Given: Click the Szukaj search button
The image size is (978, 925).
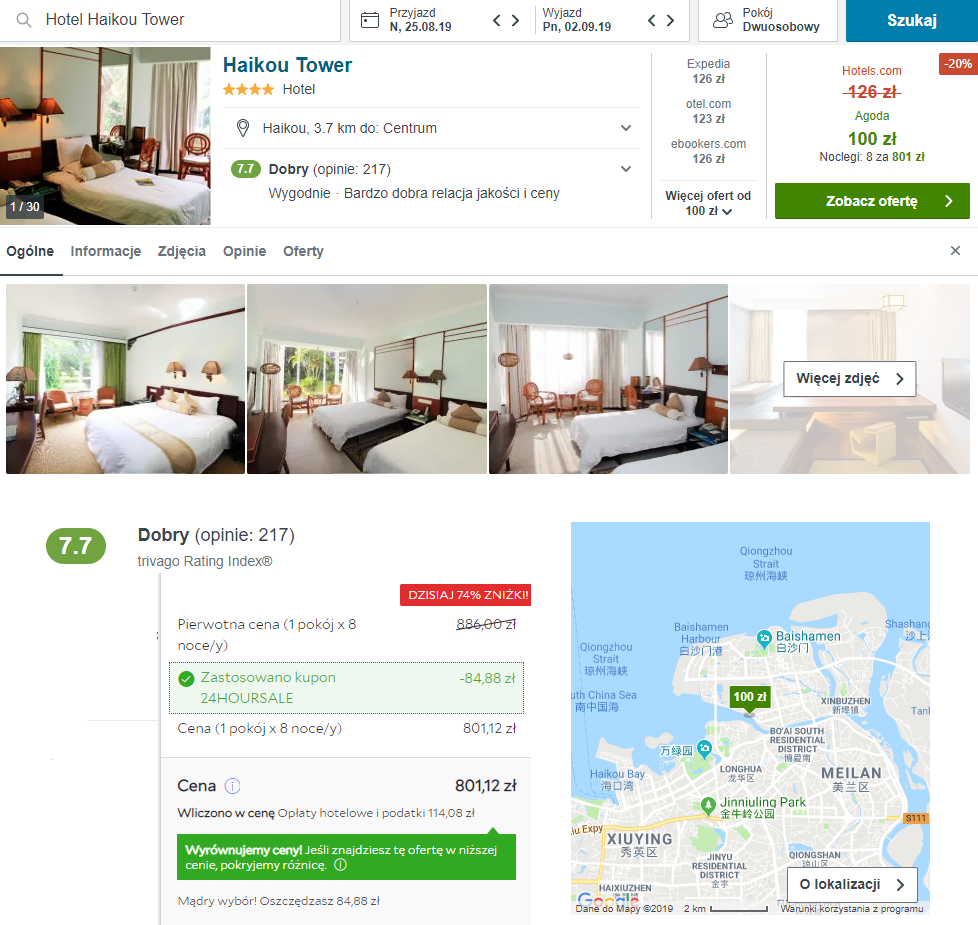Looking at the screenshot, I should coord(911,21).
